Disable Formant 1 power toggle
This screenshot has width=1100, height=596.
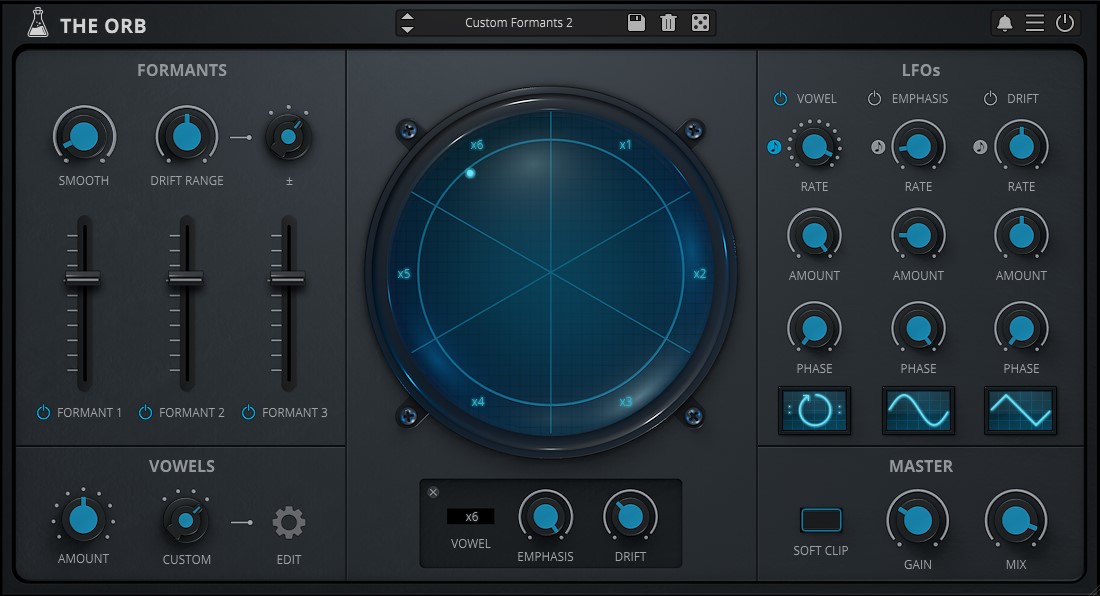pyautogui.click(x=44, y=412)
